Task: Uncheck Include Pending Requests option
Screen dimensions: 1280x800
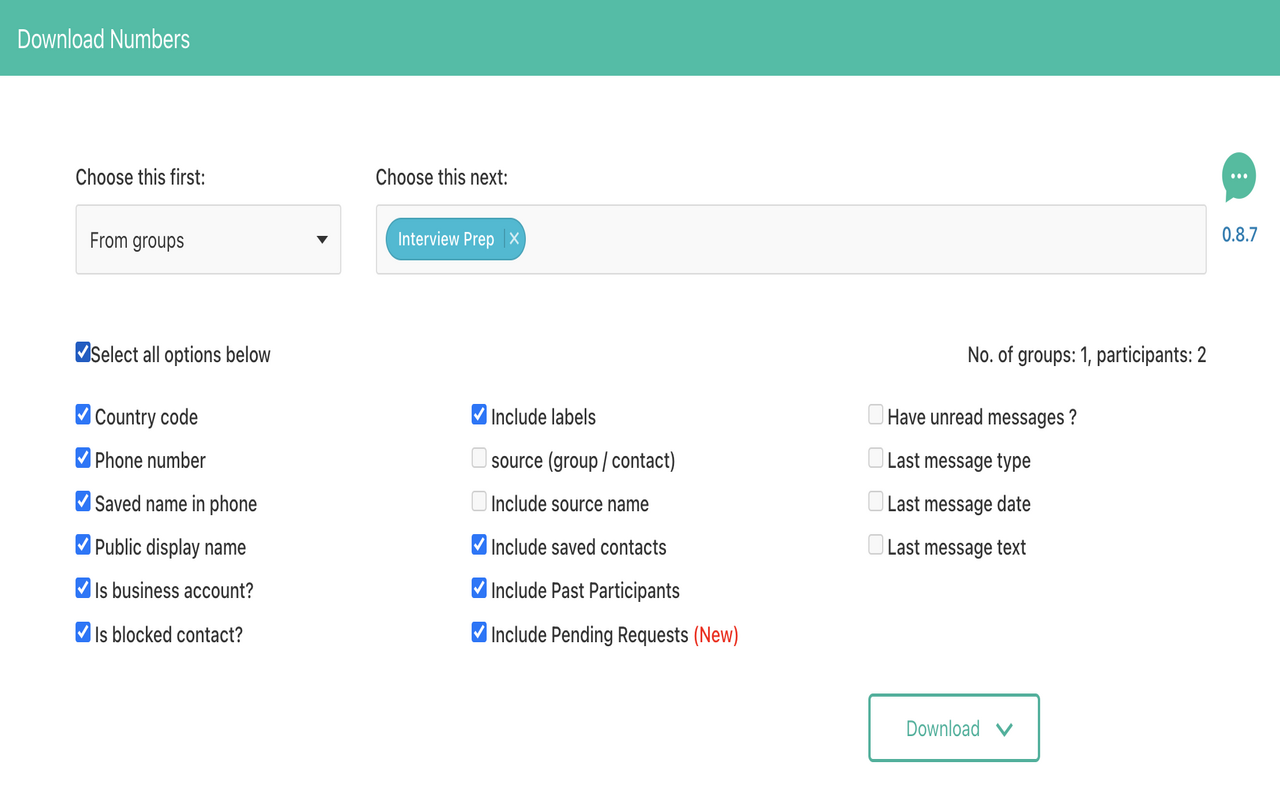Action: 479,632
